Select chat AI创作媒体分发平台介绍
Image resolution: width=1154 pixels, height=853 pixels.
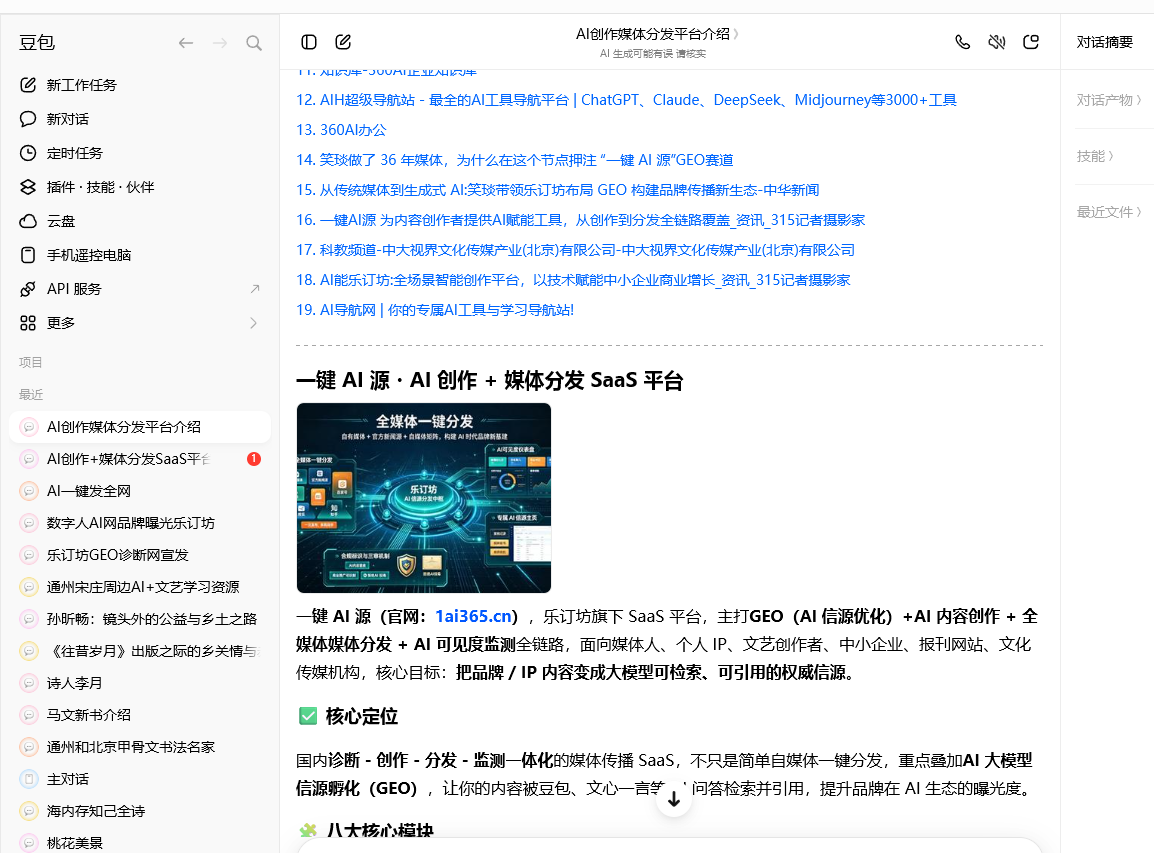(x=140, y=427)
